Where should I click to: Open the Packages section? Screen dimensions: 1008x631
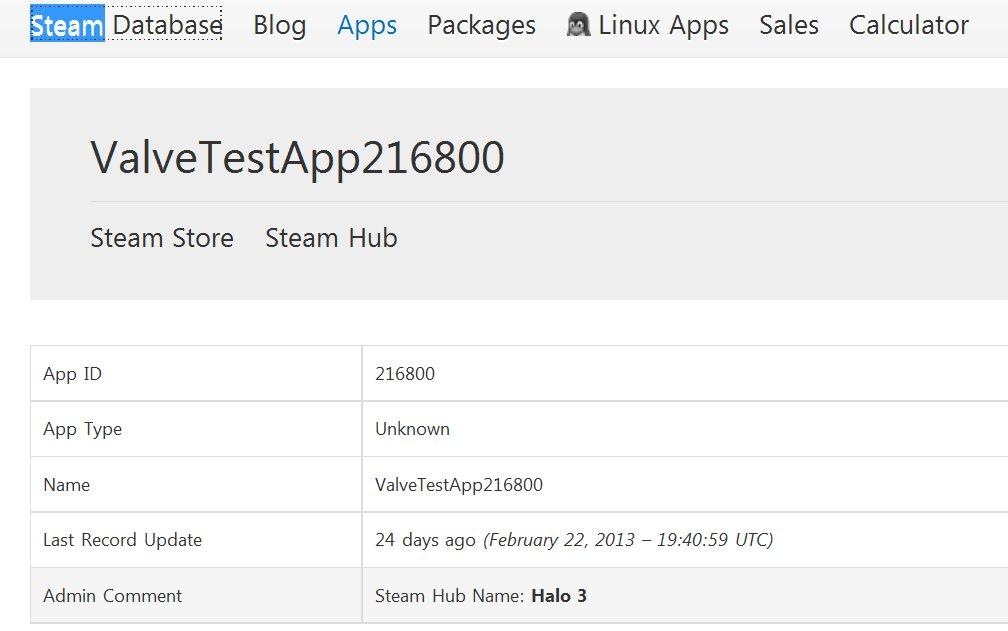482,26
